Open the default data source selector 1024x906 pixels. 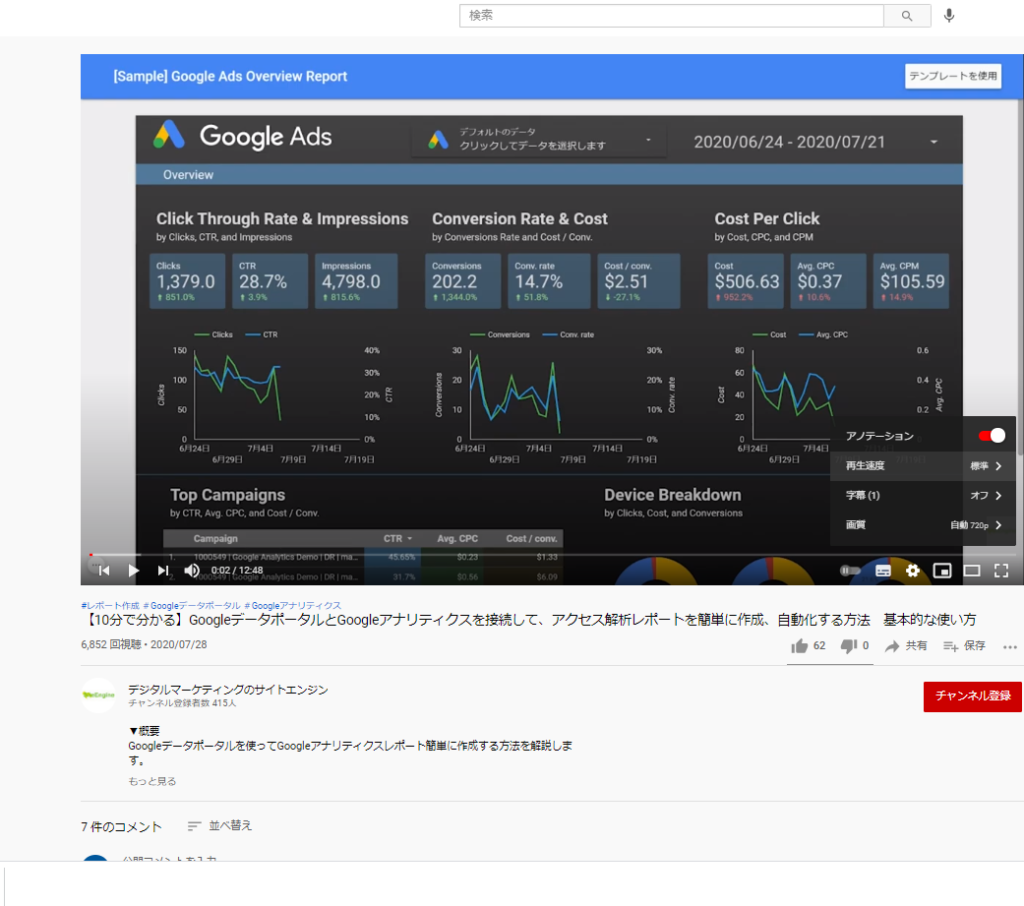[x=539, y=138]
